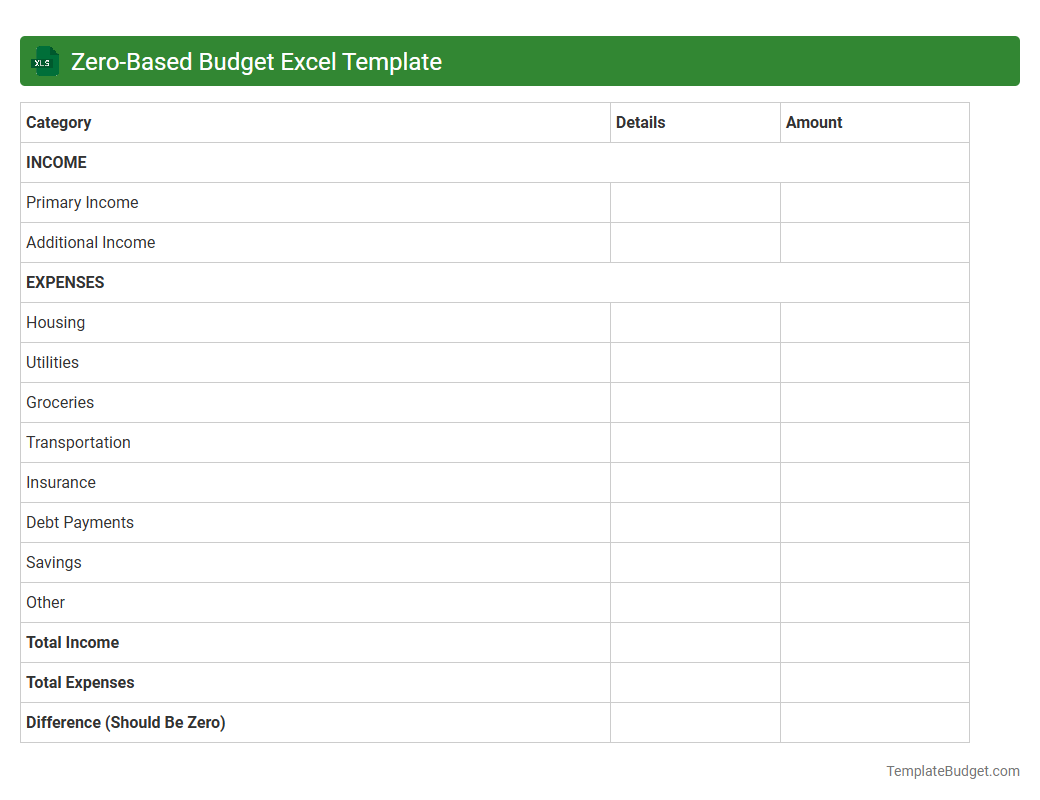Click the Amount cell next to Total Income

[874, 642]
